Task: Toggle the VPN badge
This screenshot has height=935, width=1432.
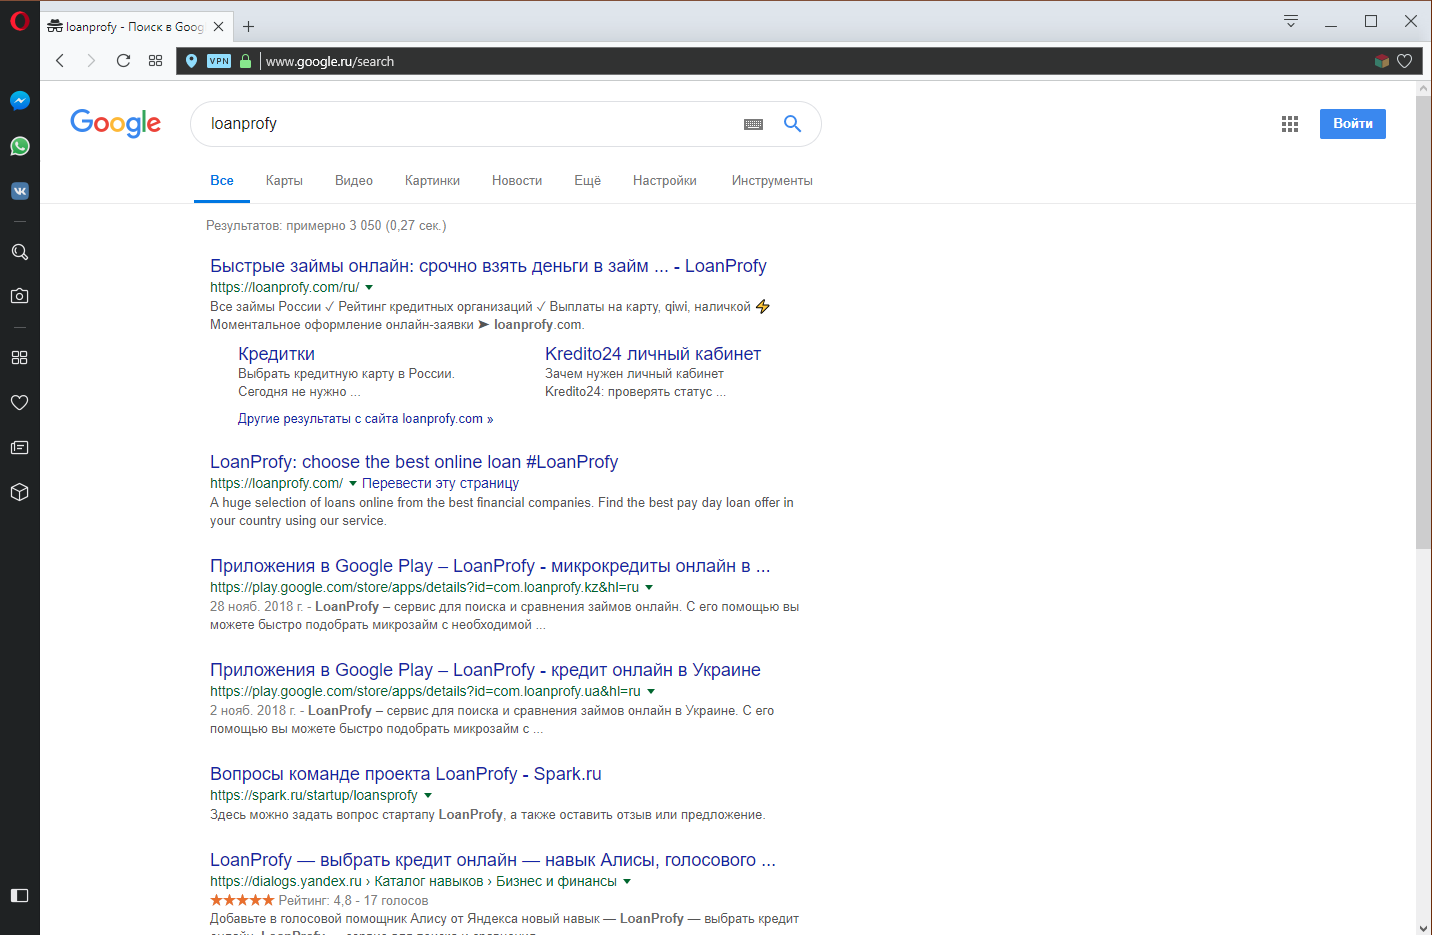Action: tap(219, 61)
